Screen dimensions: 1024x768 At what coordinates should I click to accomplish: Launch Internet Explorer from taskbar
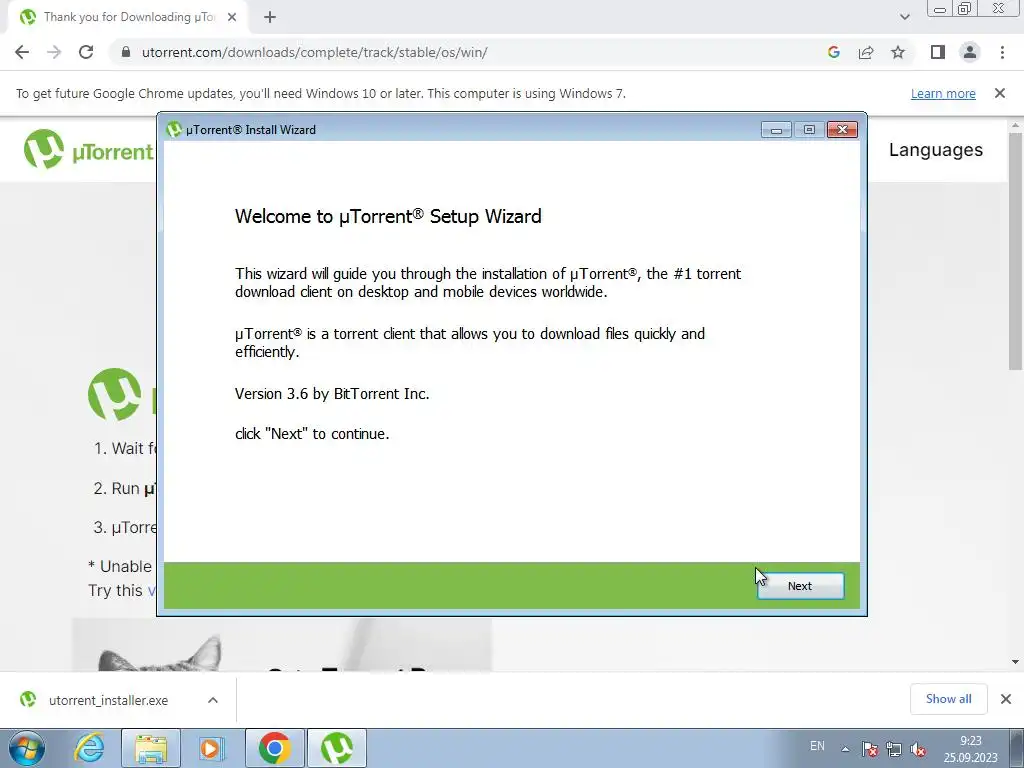[x=89, y=748]
